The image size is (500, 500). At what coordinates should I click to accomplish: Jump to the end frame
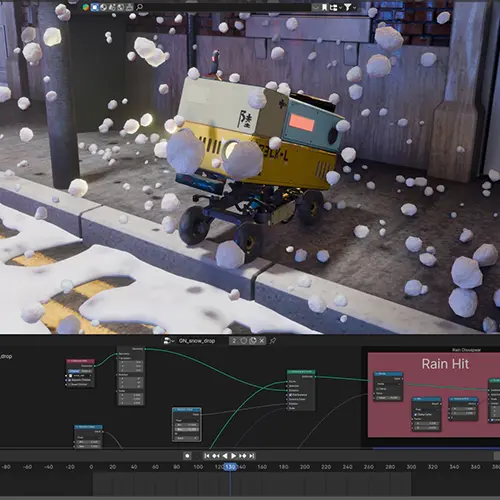pos(252,456)
